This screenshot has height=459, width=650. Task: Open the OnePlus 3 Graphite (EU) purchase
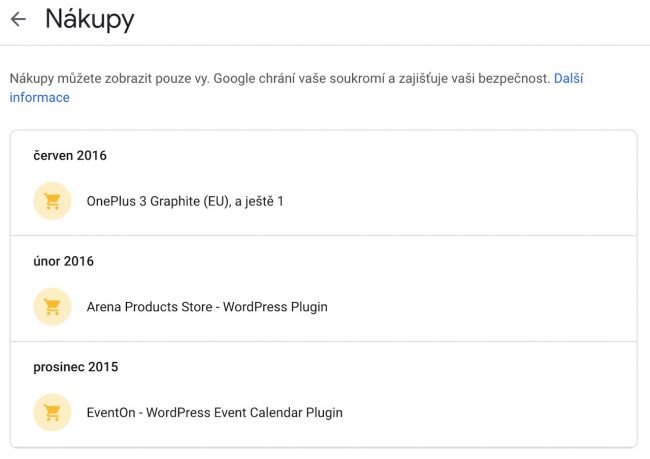click(x=185, y=201)
